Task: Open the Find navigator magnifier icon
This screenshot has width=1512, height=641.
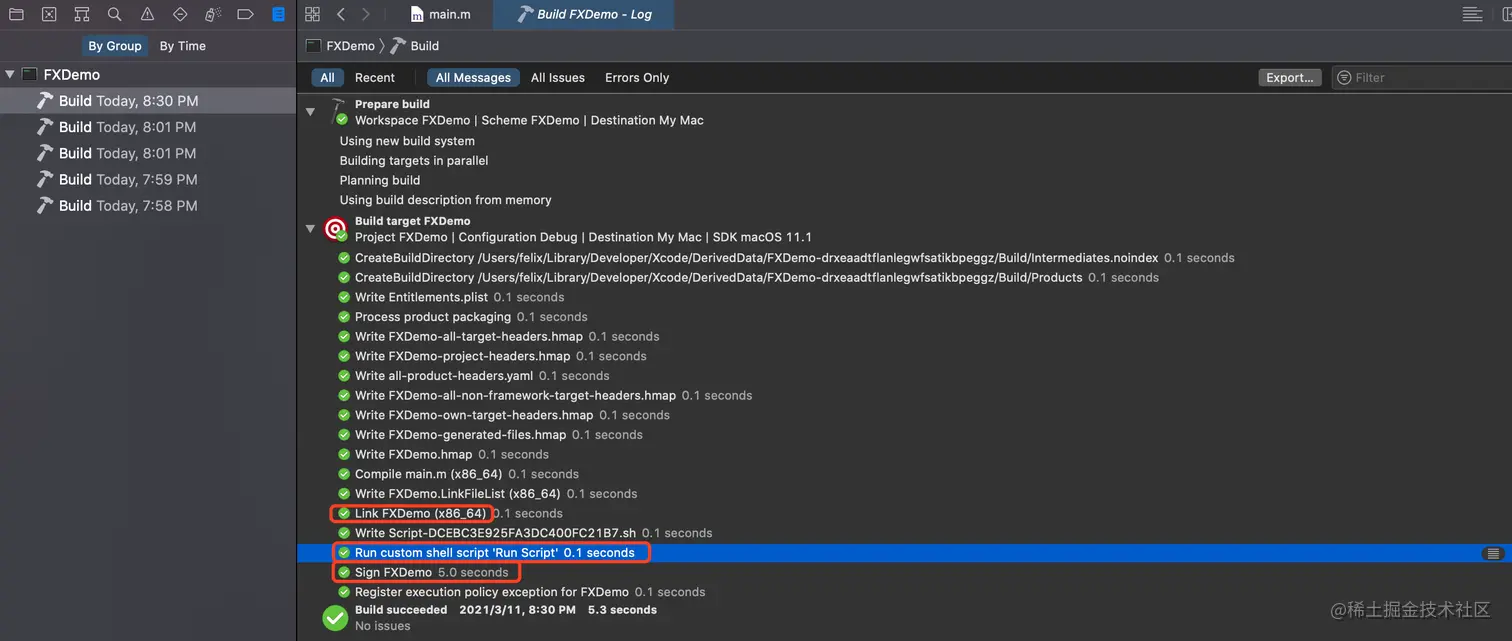Action: tap(114, 14)
